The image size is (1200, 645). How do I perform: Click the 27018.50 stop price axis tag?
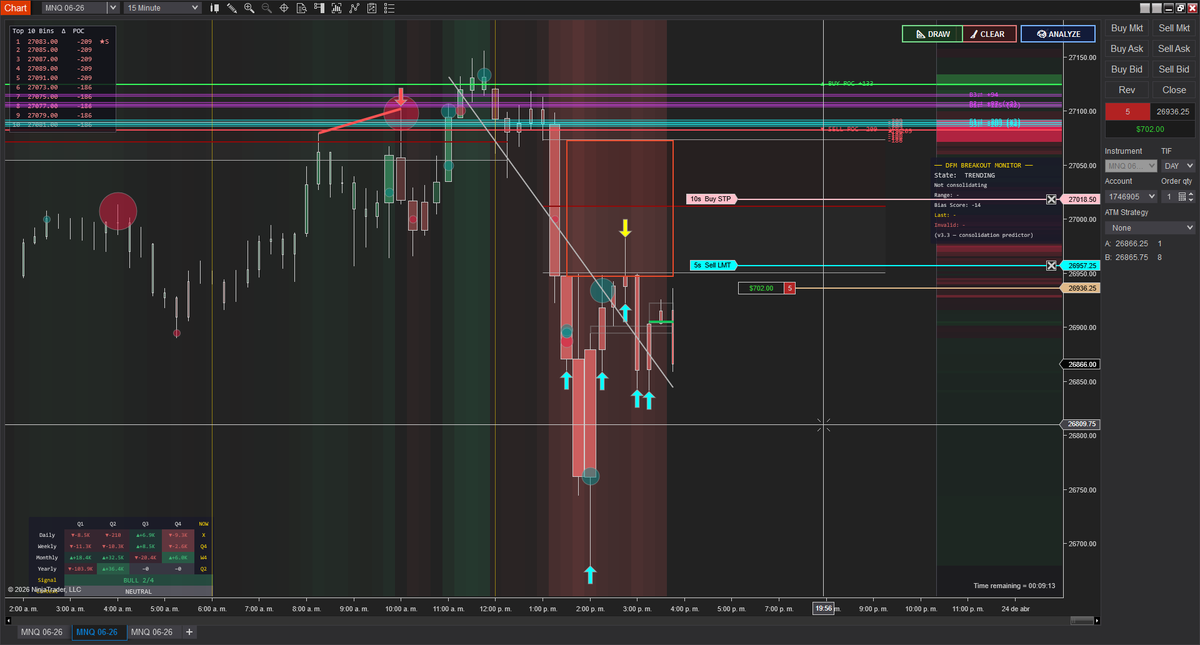[x=1080, y=199]
